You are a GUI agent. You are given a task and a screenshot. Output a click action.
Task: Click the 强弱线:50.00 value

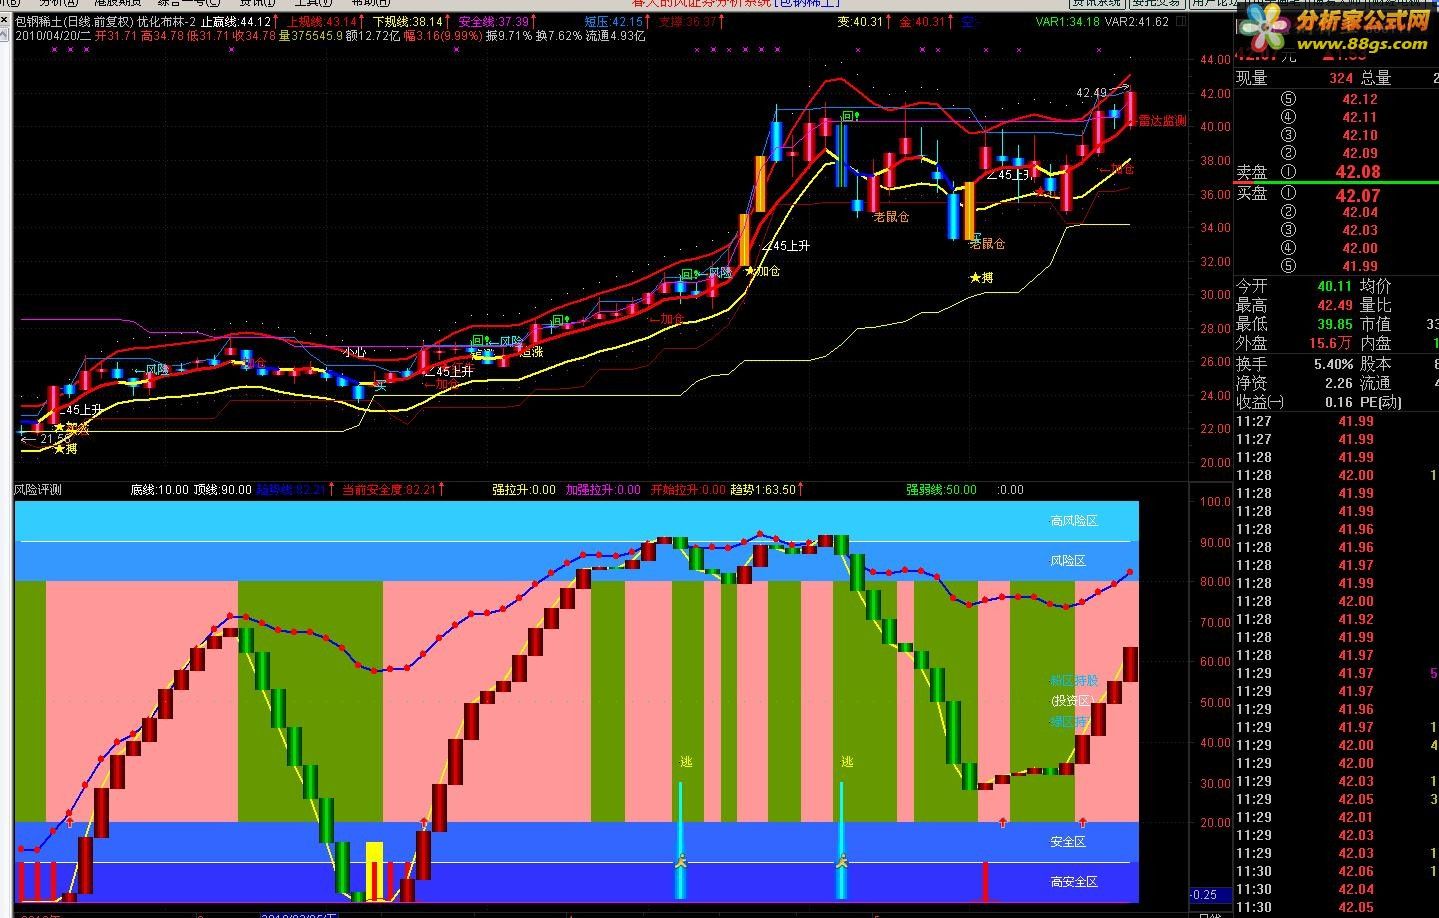coord(942,490)
